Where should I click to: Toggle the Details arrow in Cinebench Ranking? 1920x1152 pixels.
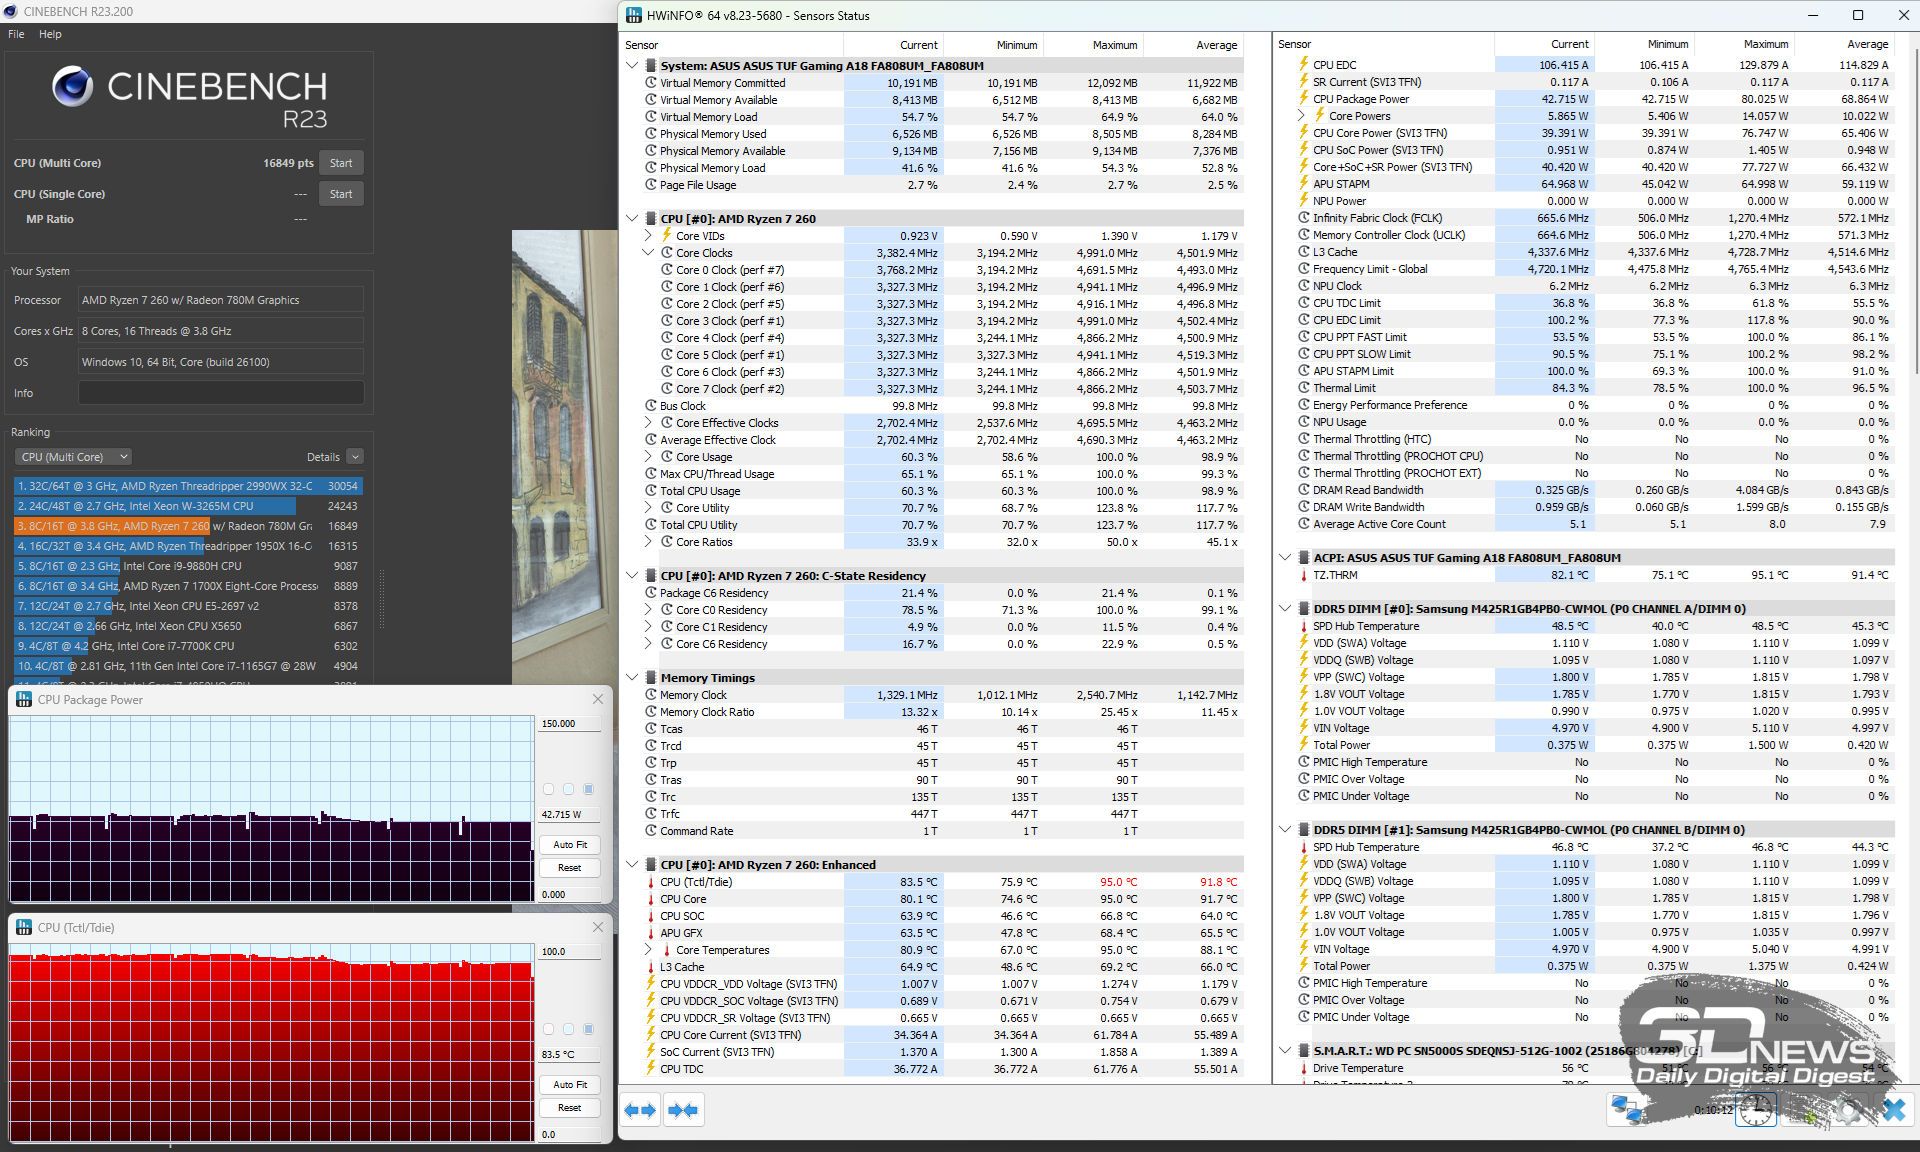coord(355,457)
